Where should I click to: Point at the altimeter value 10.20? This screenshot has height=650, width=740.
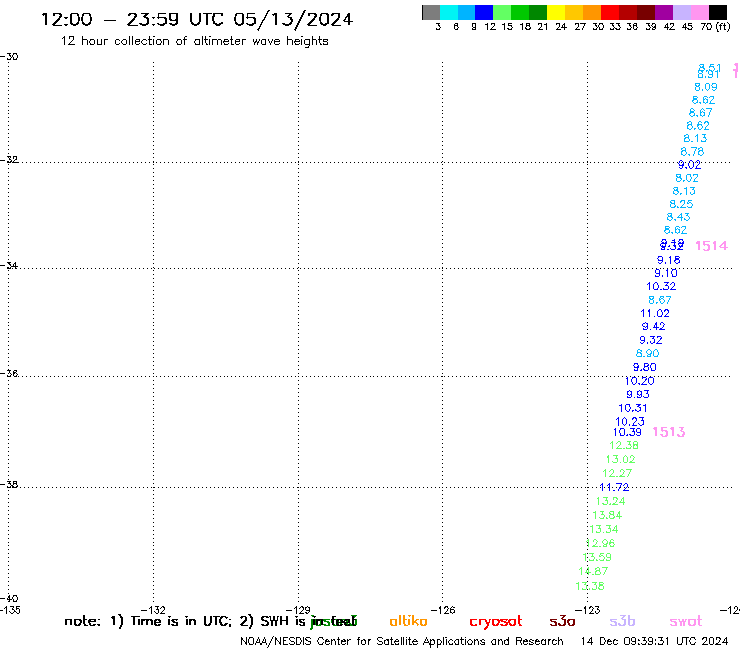639,381
